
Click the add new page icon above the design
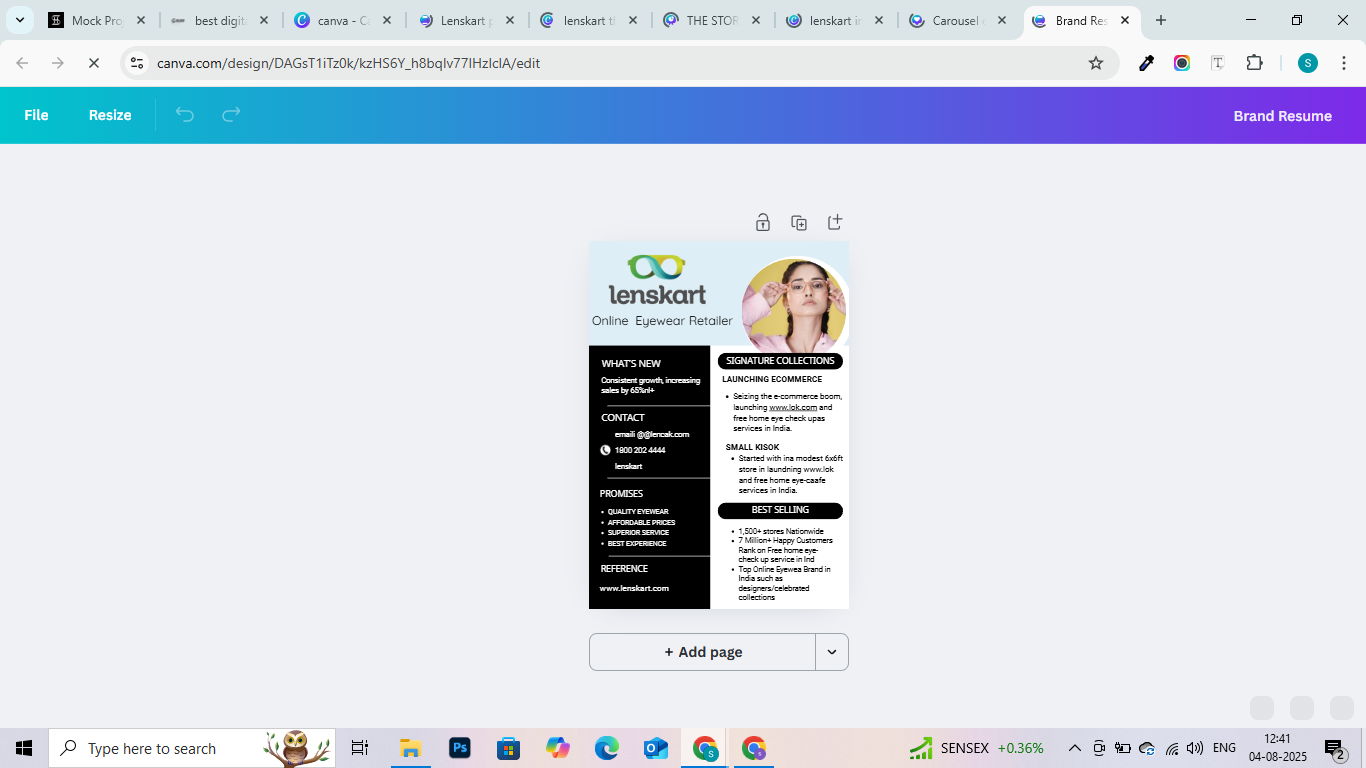[x=835, y=222]
